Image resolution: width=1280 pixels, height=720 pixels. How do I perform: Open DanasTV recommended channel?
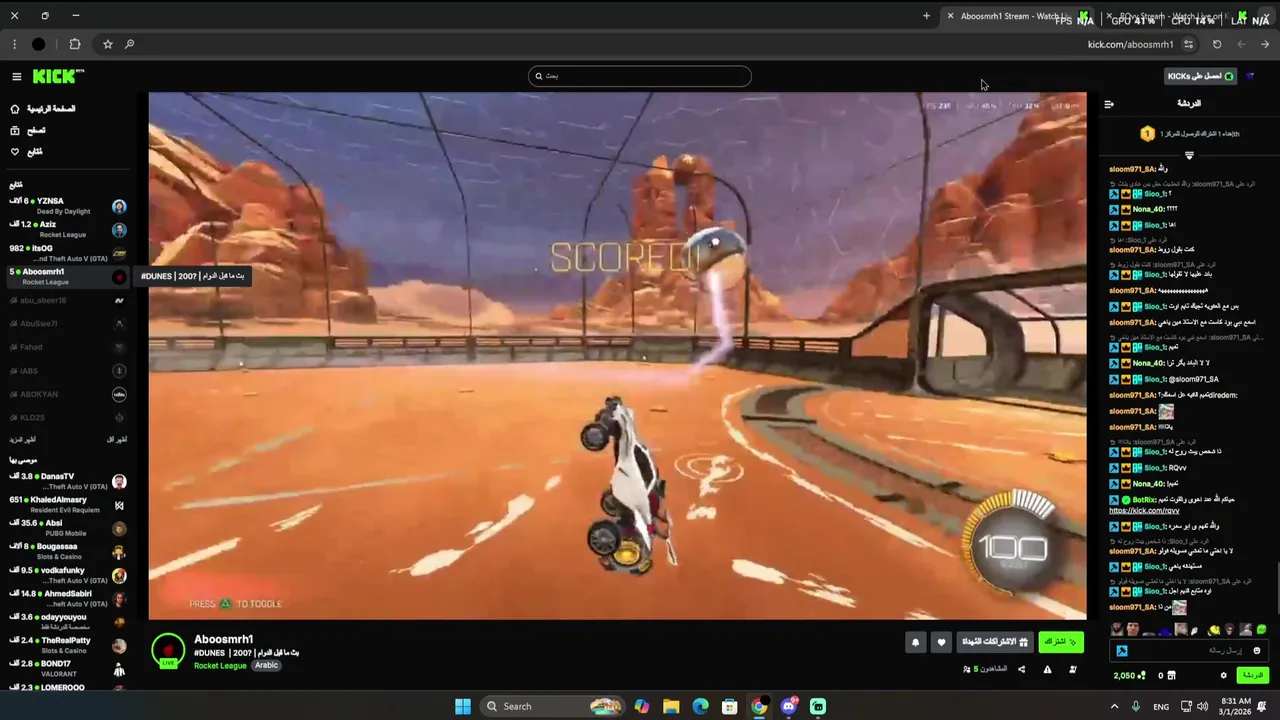68,481
